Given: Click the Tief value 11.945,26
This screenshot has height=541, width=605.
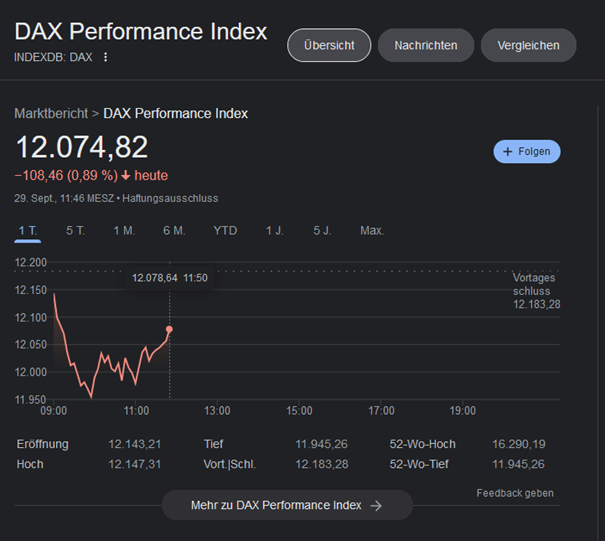Looking at the screenshot, I should click(321, 444).
